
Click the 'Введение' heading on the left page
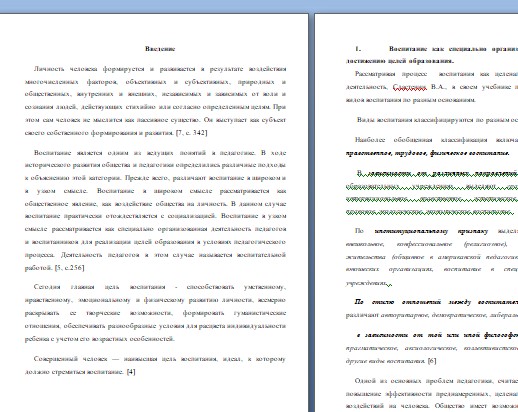point(160,49)
